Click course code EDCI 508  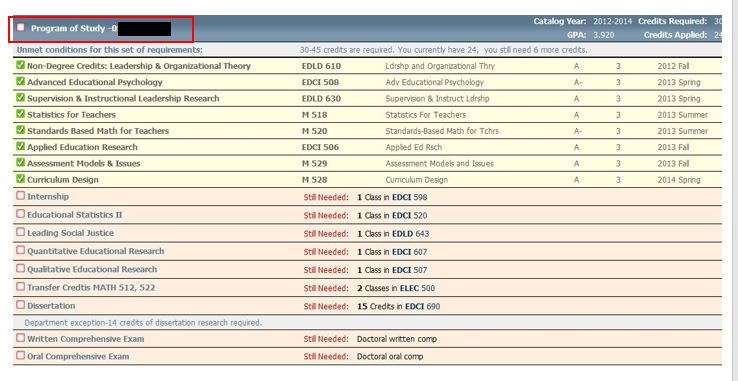pos(320,82)
